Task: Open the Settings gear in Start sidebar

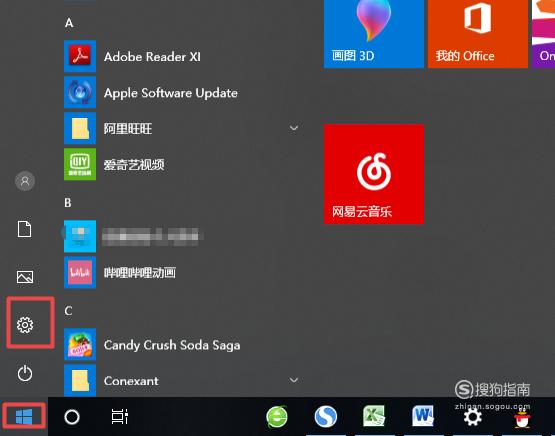Action: (25, 325)
